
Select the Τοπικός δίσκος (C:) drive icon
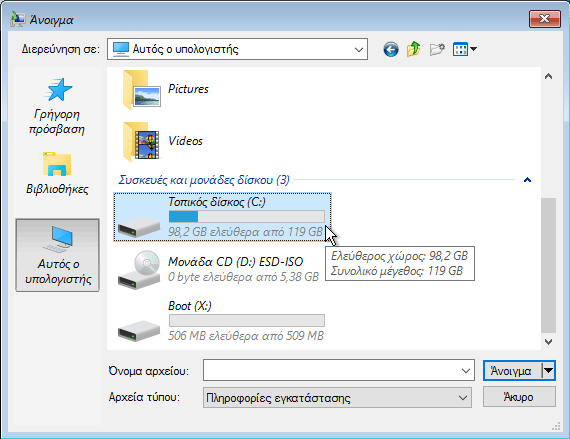pyautogui.click(x=139, y=226)
